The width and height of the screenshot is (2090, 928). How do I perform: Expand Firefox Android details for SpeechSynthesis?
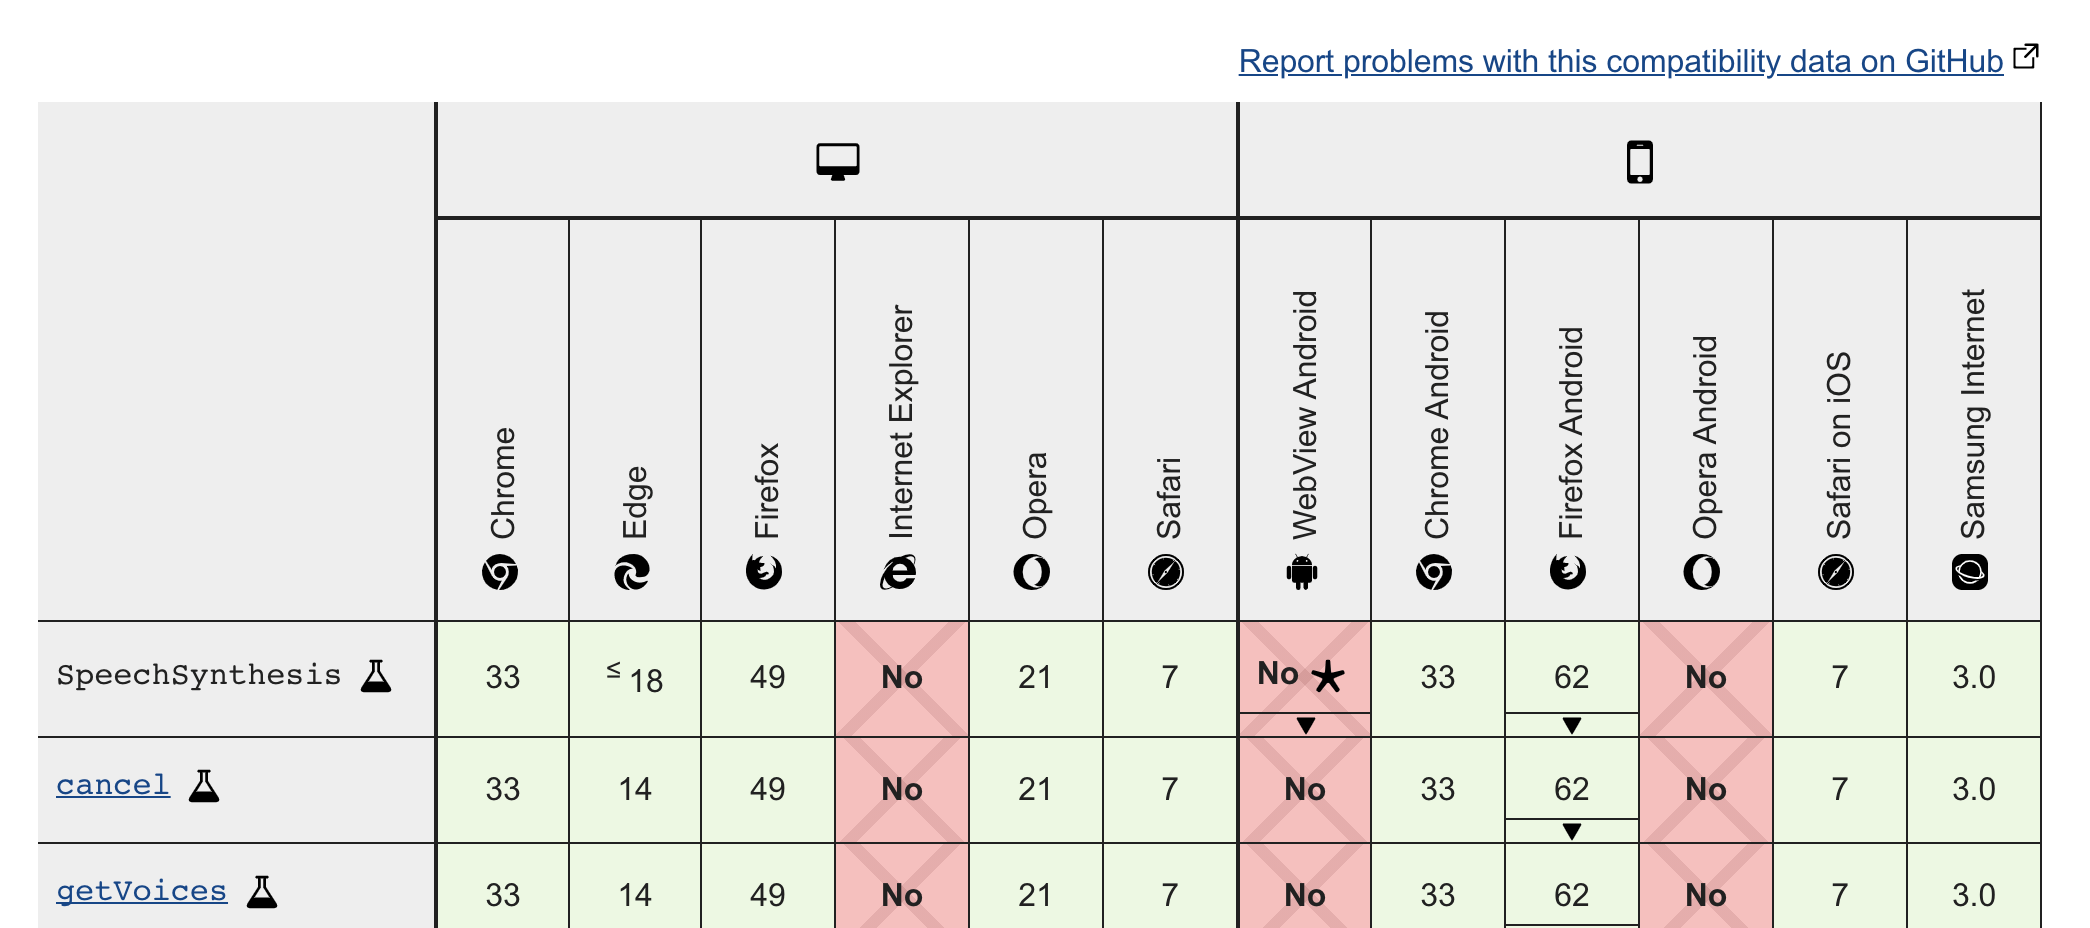click(x=1571, y=725)
